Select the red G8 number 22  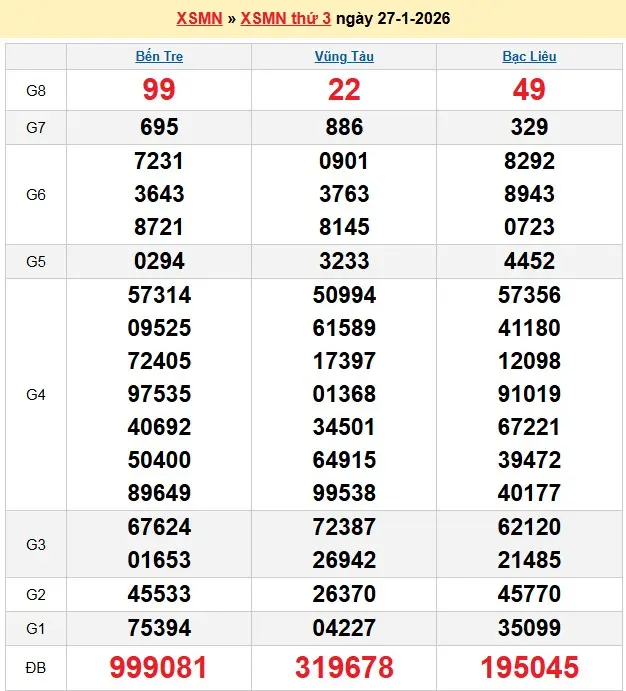point(344,90)
